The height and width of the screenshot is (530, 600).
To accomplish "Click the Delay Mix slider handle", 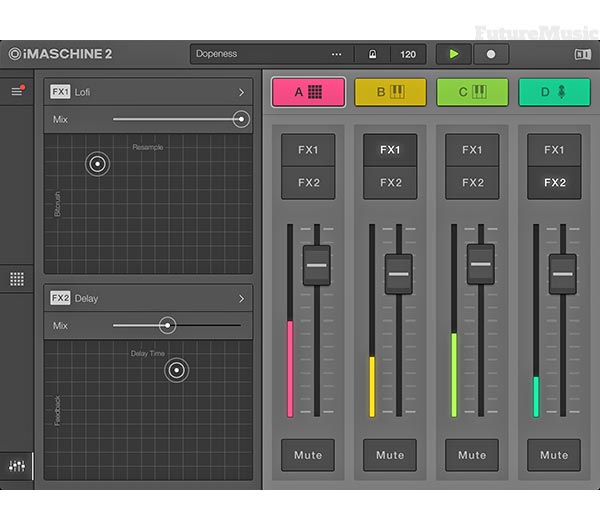I will tap(167, 326).
